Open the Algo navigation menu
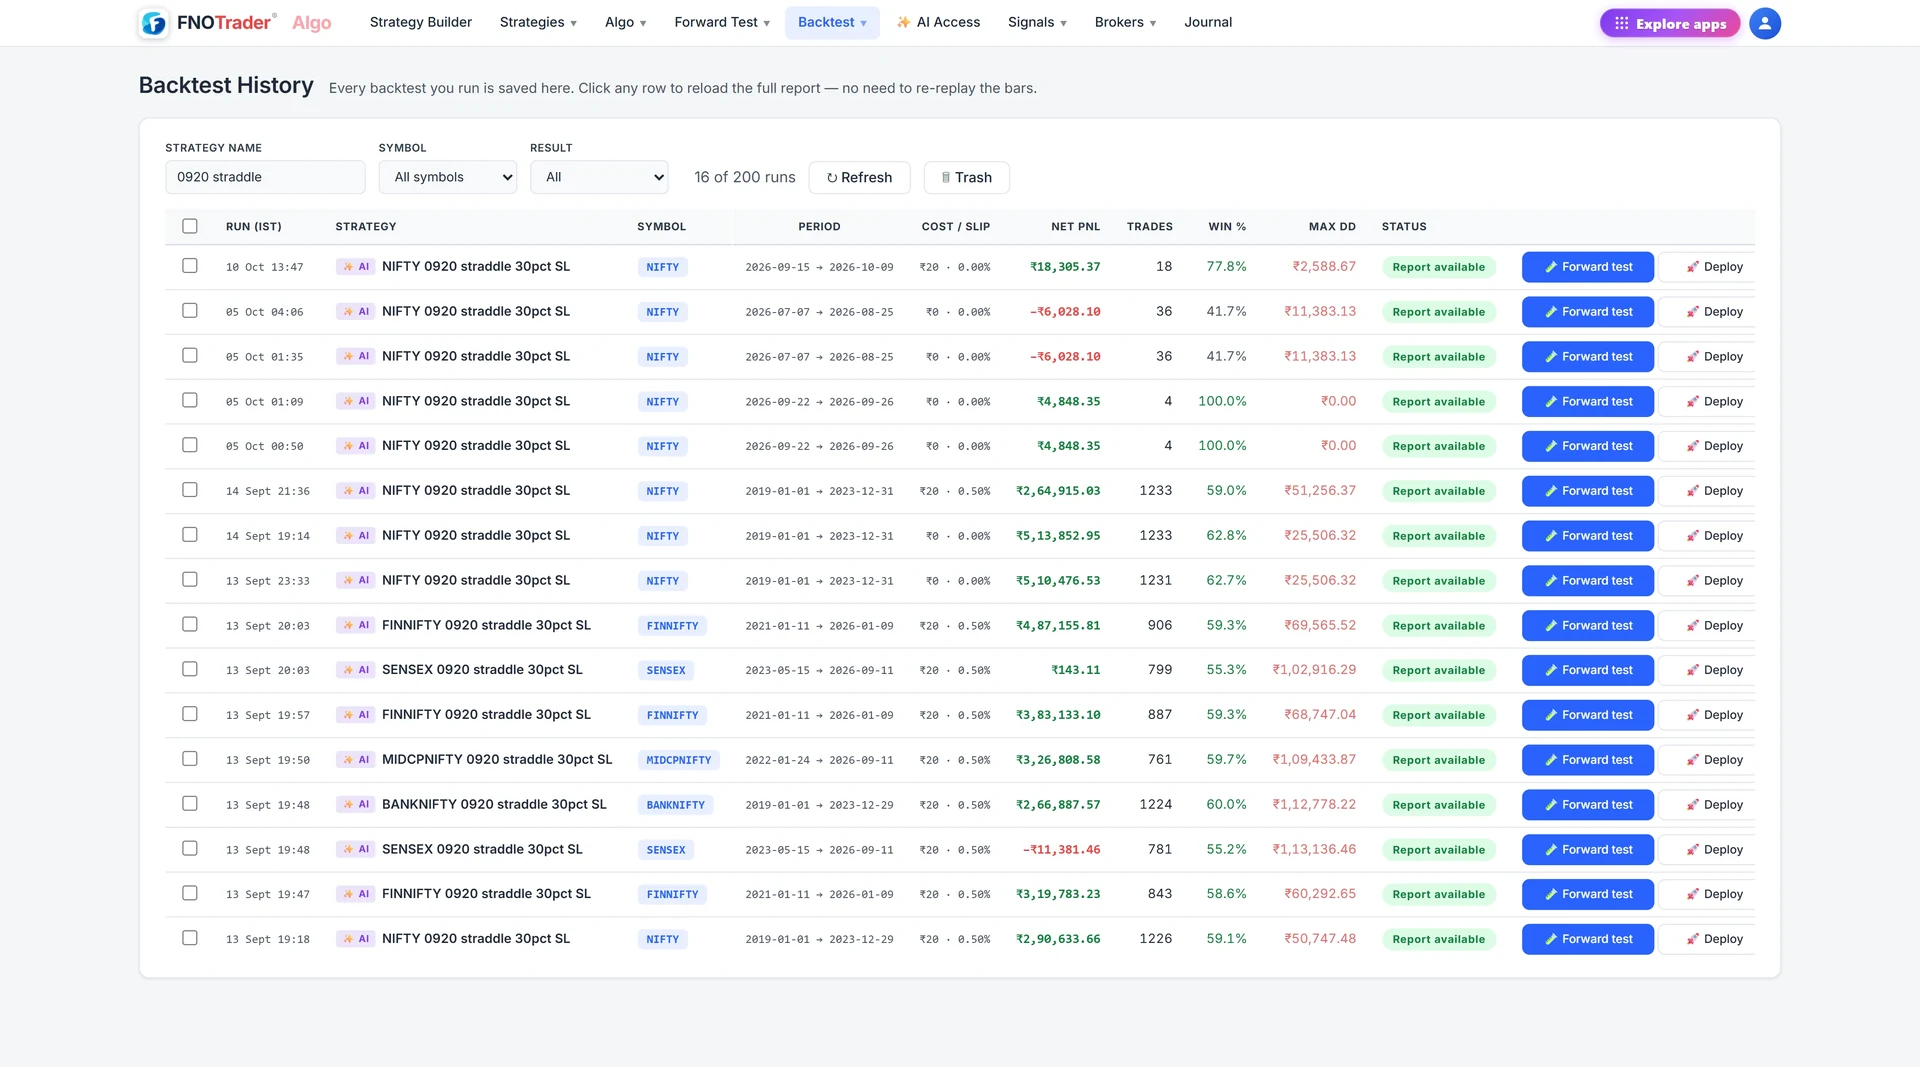This screenshot has width=1920, height=1067. [x=625, y=22]
